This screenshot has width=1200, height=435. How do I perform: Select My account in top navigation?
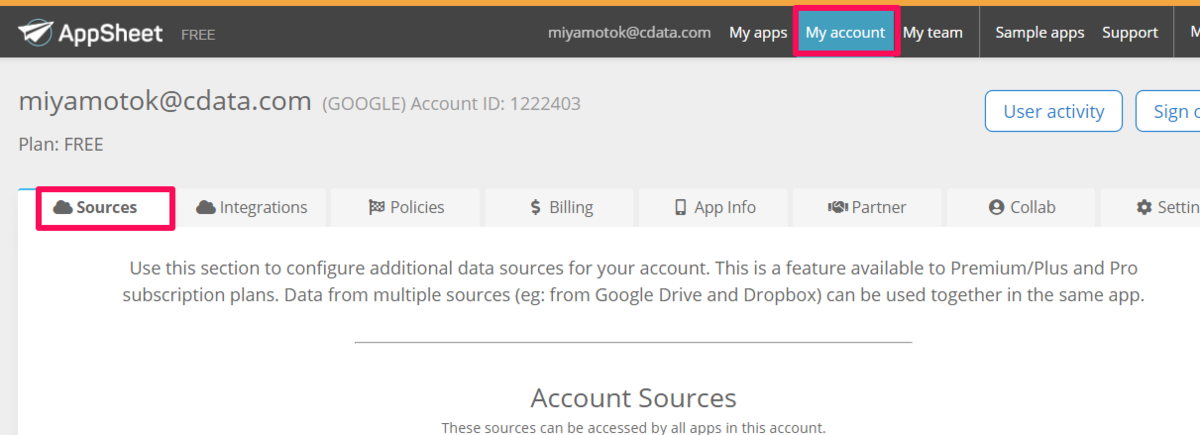(x=845, y=32)
